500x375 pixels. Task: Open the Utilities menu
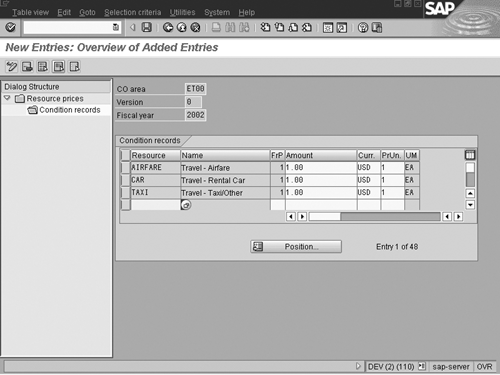click(x=182, y=12)
